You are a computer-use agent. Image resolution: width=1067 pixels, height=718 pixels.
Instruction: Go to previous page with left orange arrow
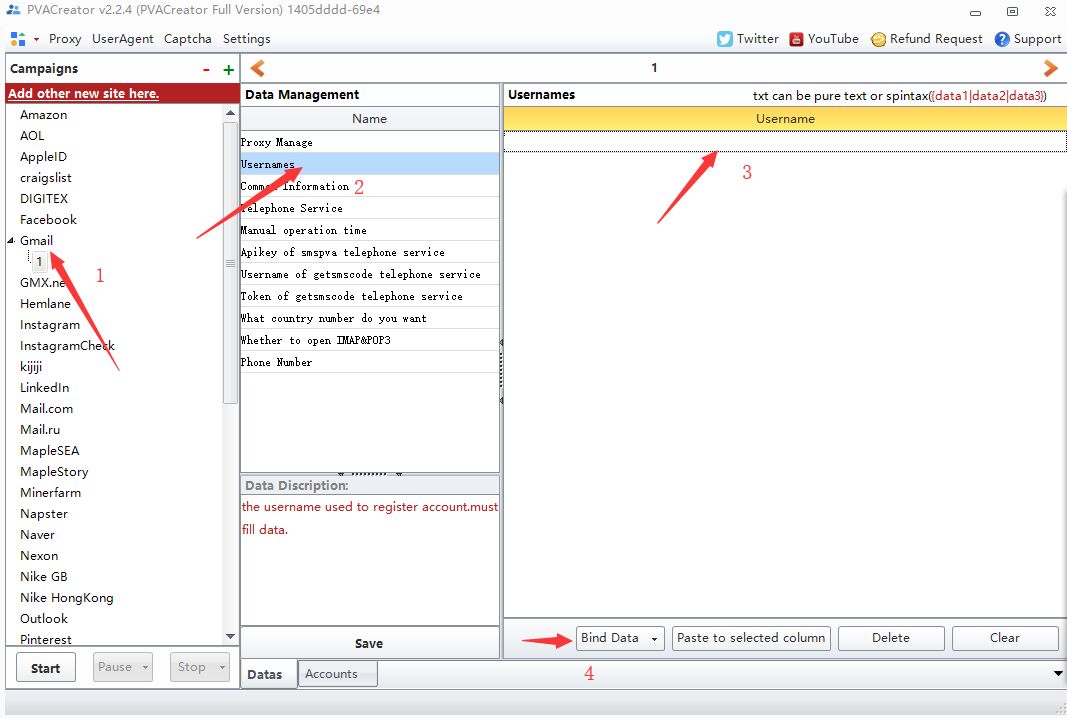[x=257, y=68]
